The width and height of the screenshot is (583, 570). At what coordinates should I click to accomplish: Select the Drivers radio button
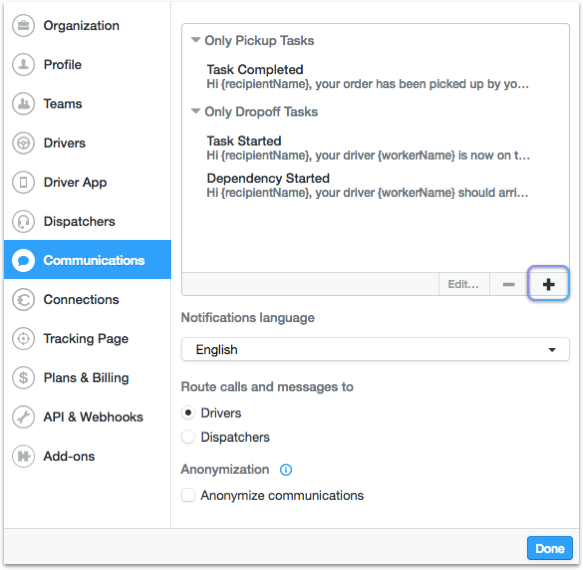(188, 413)
